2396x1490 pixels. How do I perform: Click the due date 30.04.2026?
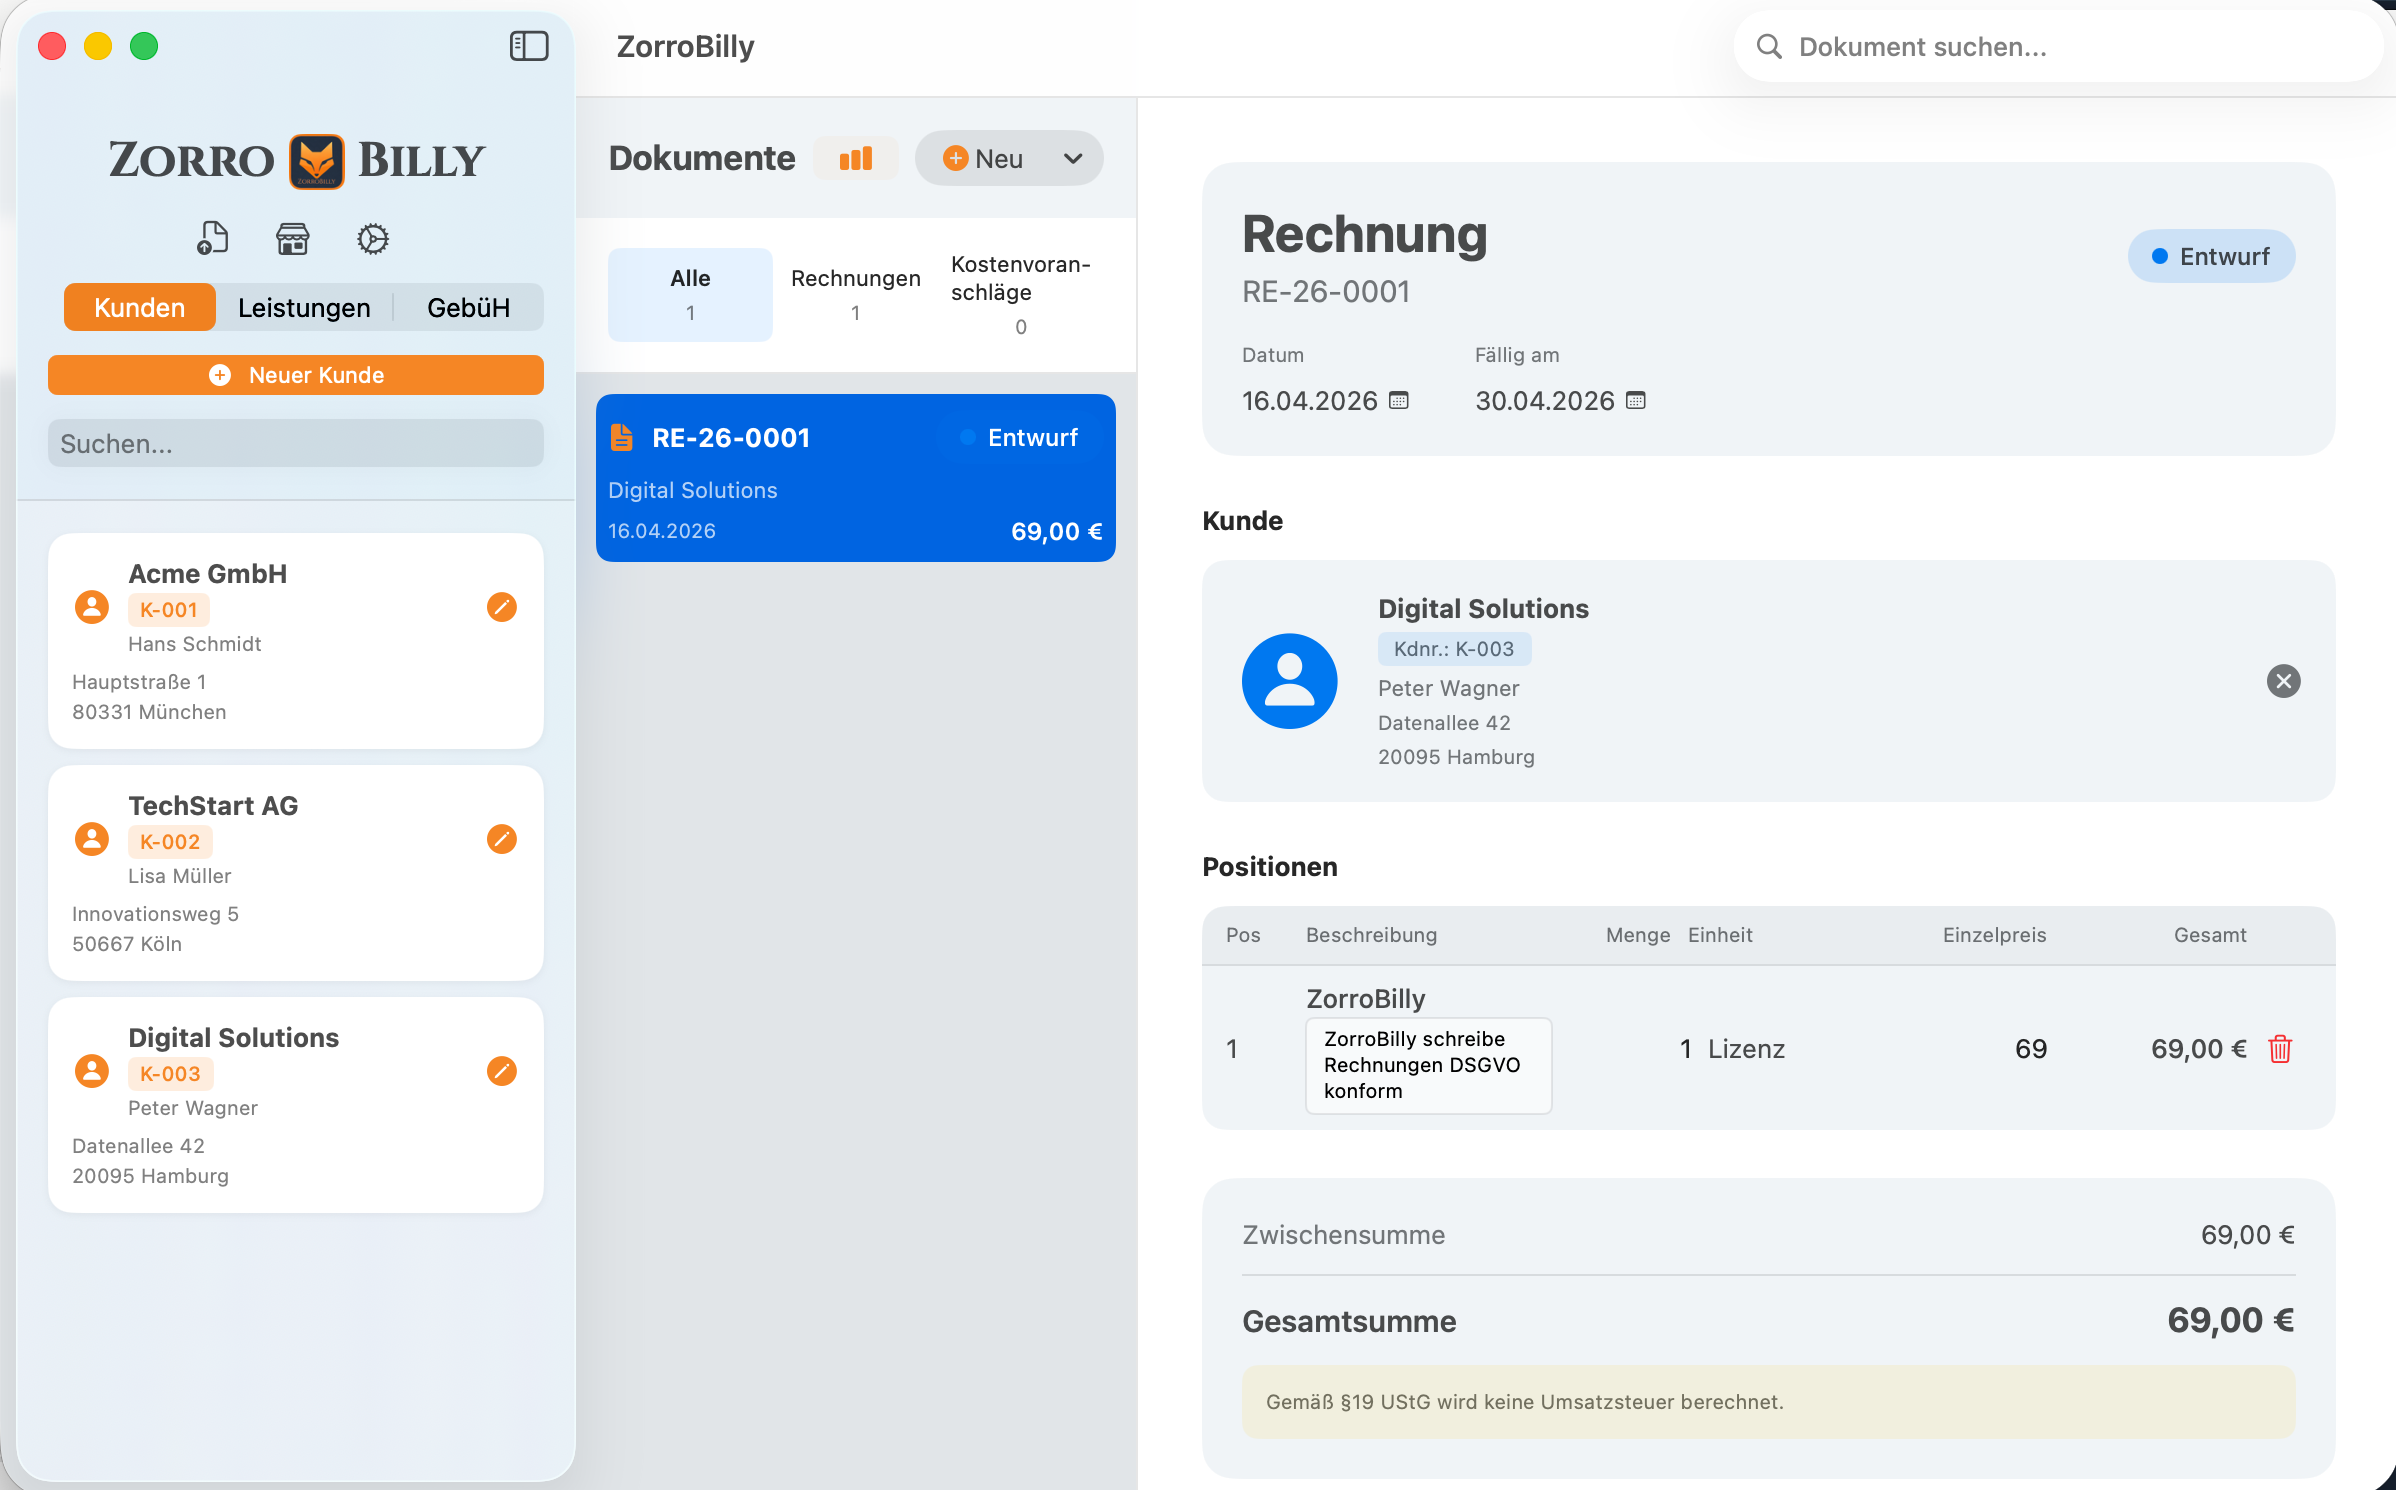pyautogui.click(x=1545, y=401)
